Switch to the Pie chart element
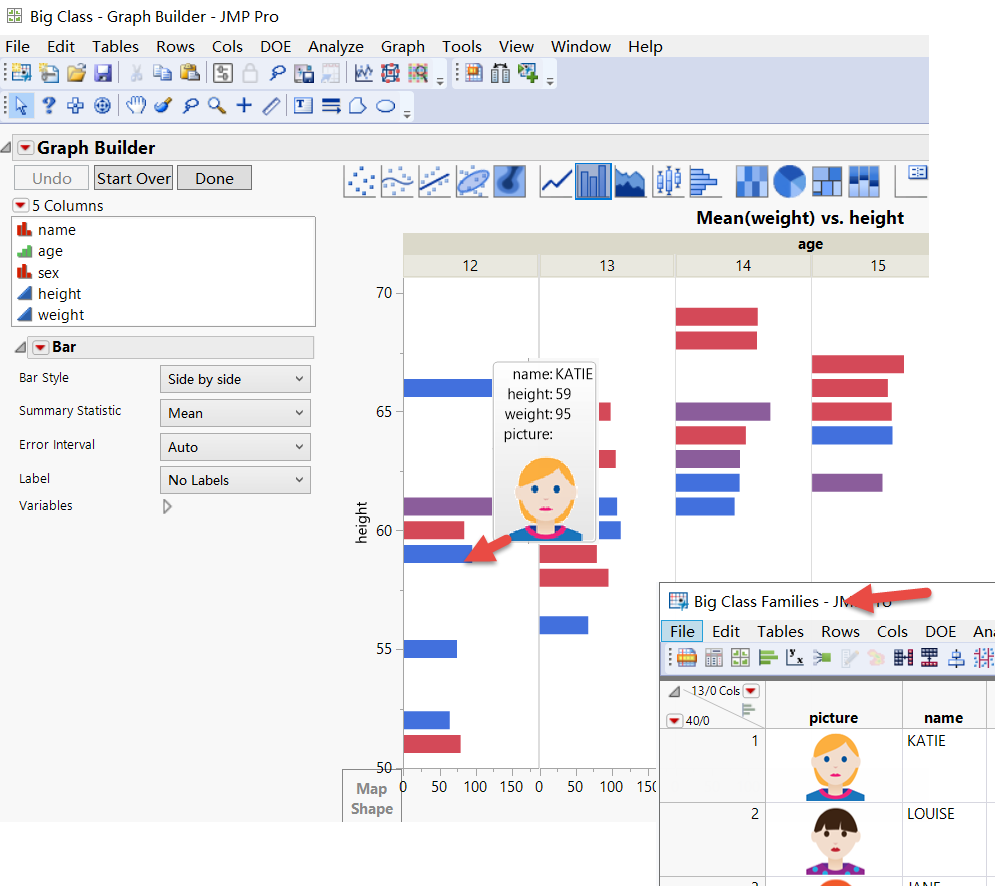The height and width of the screenshot is (886, 995). [789, 181]
